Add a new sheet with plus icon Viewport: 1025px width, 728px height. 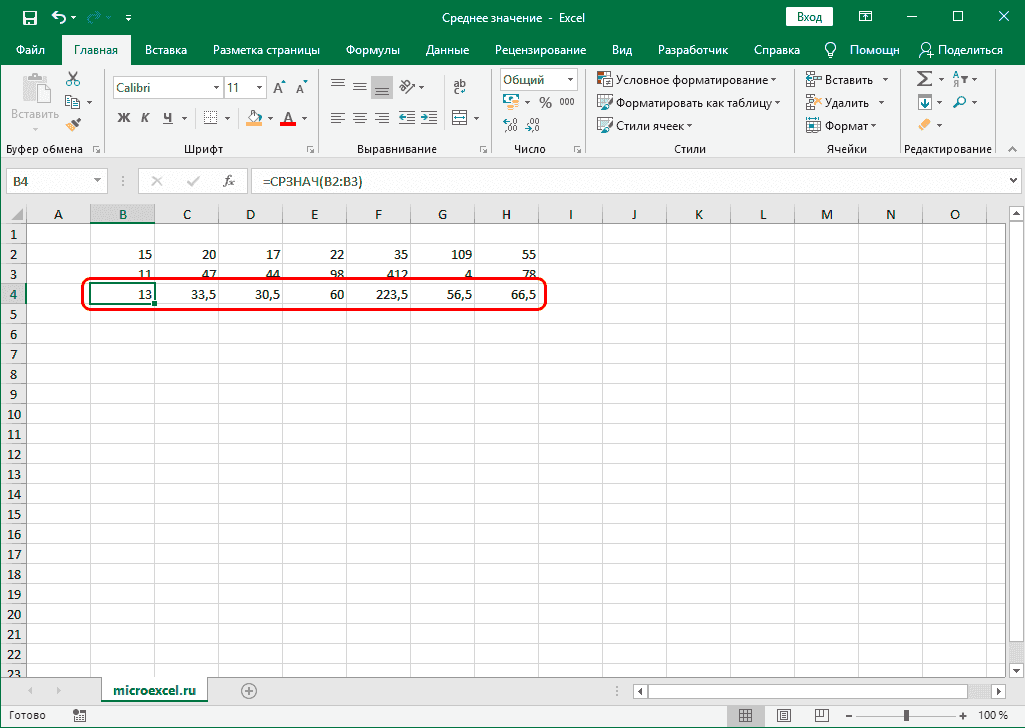[x=249, y=690]
